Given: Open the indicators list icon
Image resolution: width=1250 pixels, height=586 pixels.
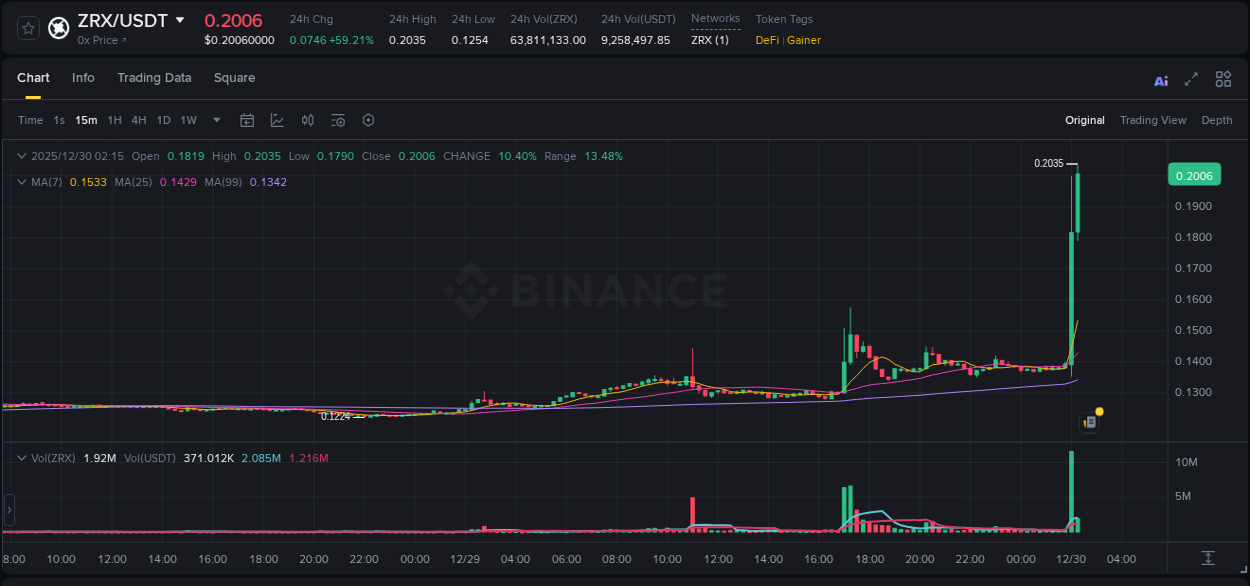Looking at the screenshot, I should coord(337,120).
